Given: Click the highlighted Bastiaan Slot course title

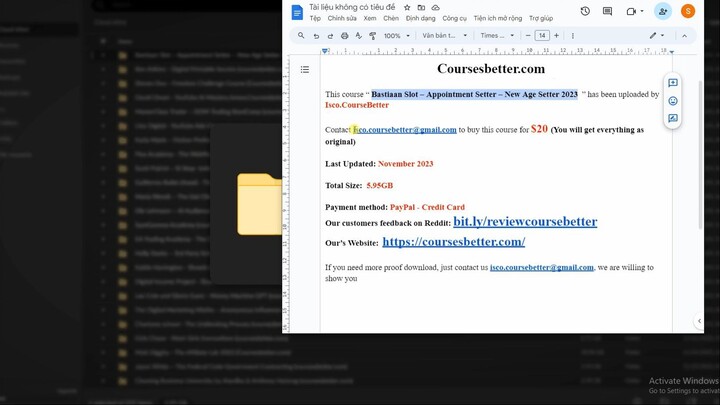Looking at the screenshot, I should [x=474, y=94].
